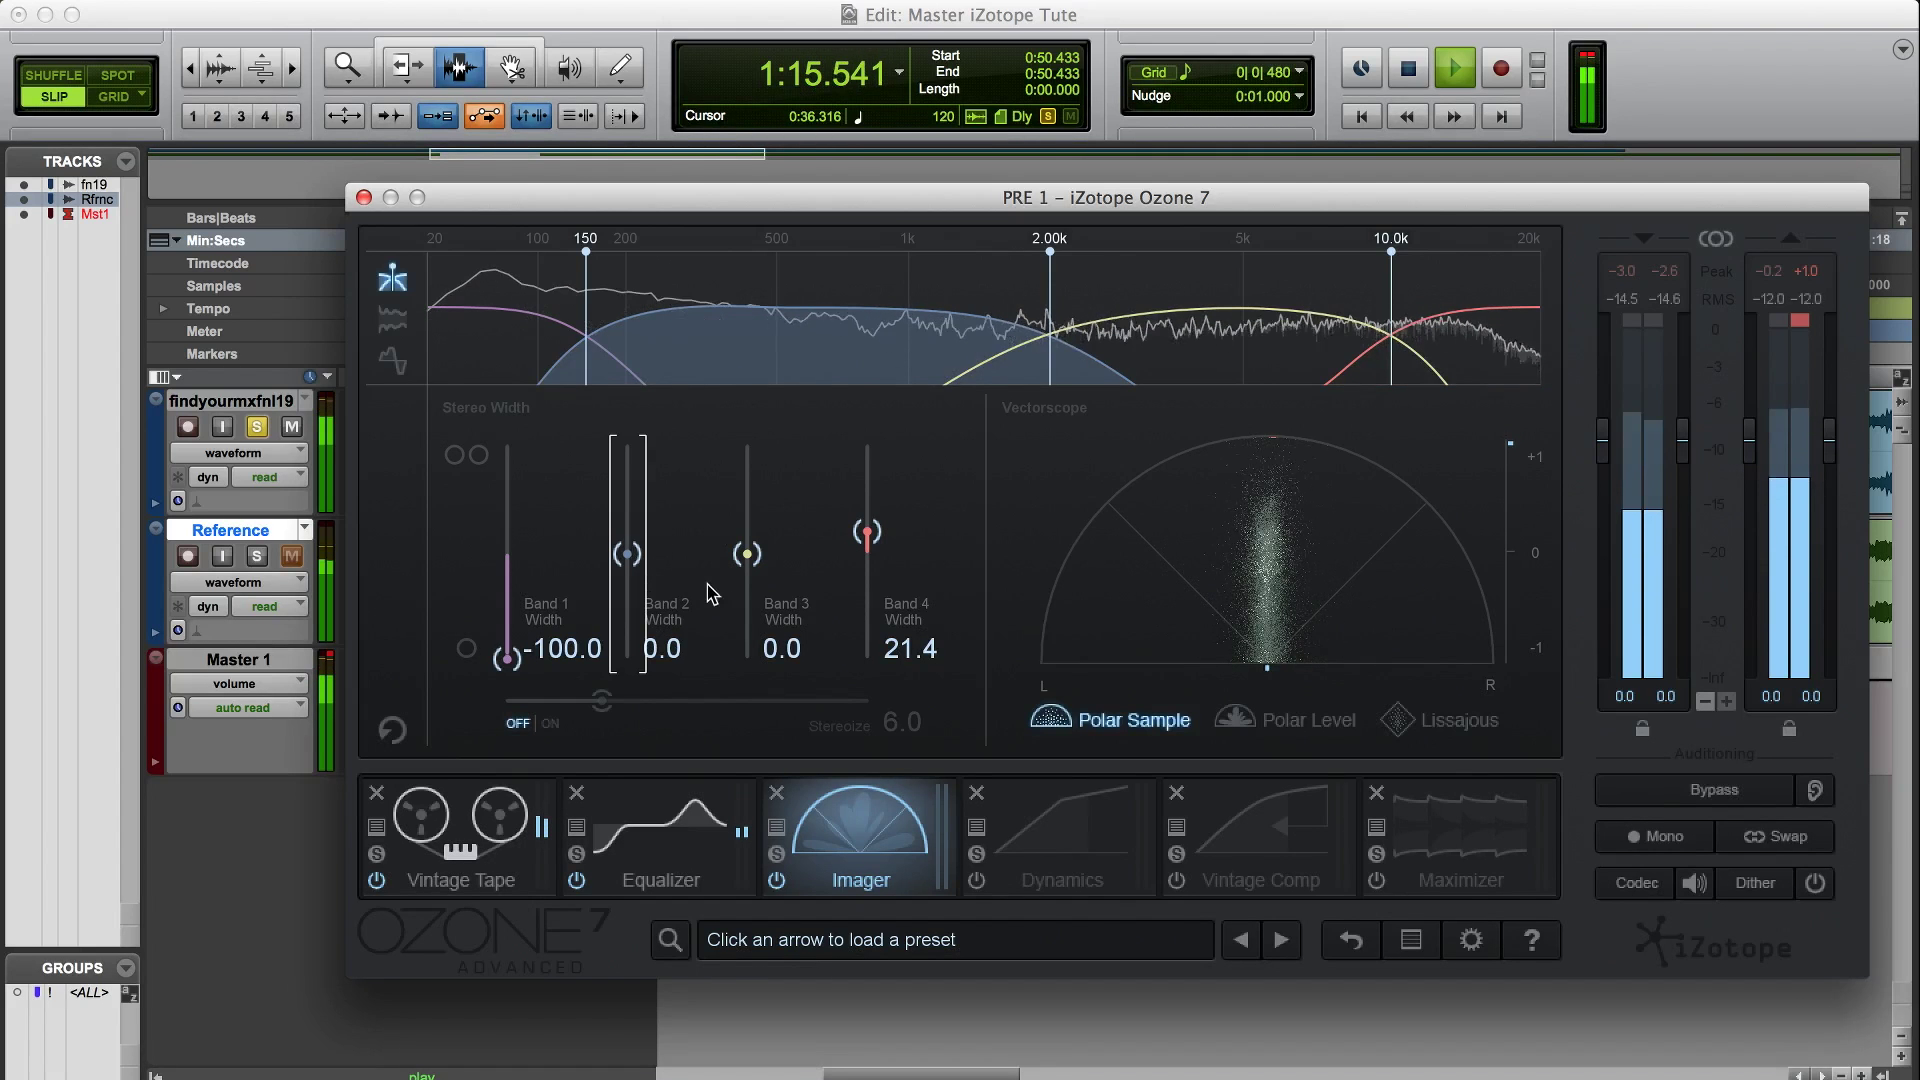Click the Fast Forward transport button
This screenshot has width=1920, height=1080.
click(1454, 117)
